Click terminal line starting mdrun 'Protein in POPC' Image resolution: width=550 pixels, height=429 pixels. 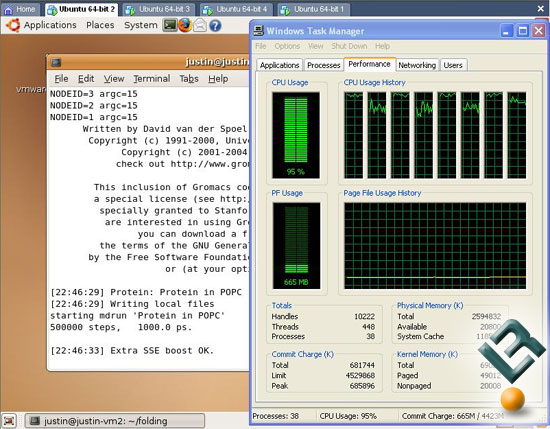click(137, 316)
